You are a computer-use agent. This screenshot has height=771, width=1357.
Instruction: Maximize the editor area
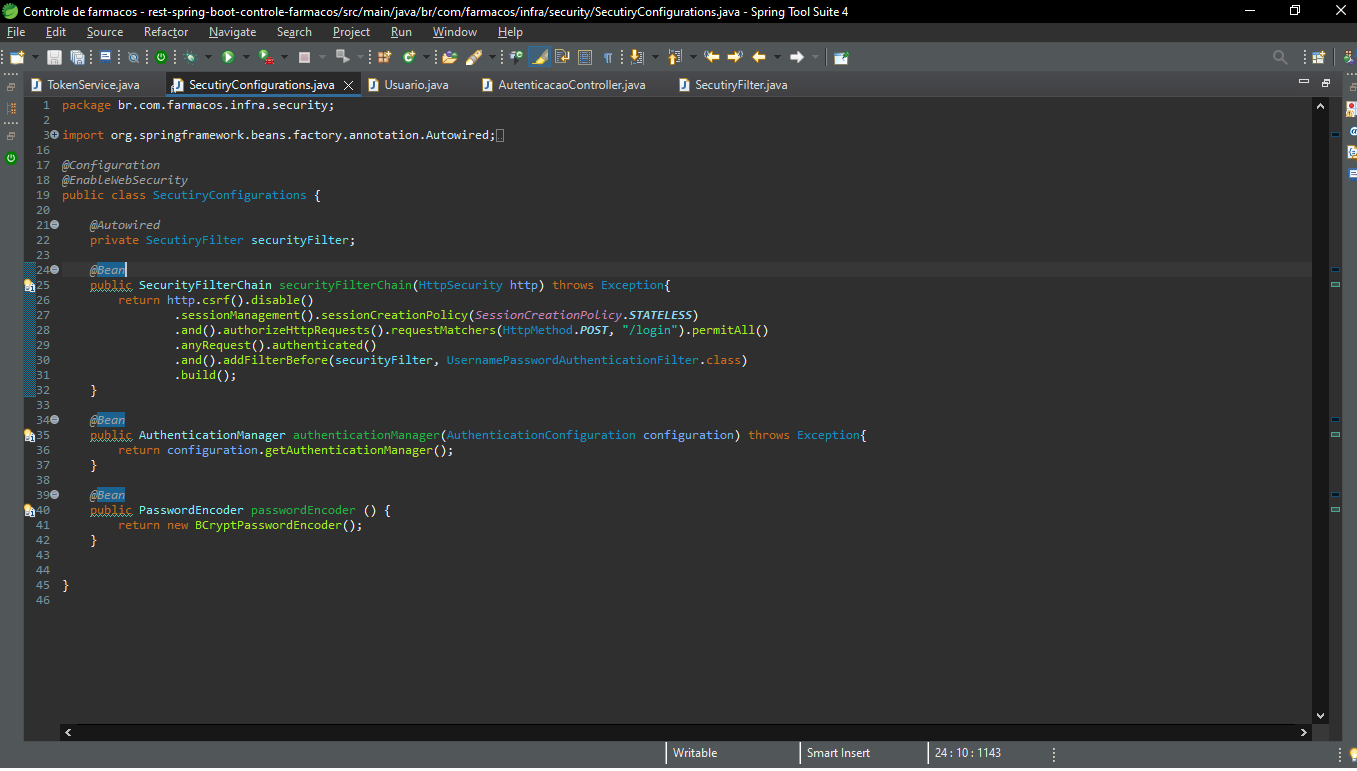click(1326, 82)
